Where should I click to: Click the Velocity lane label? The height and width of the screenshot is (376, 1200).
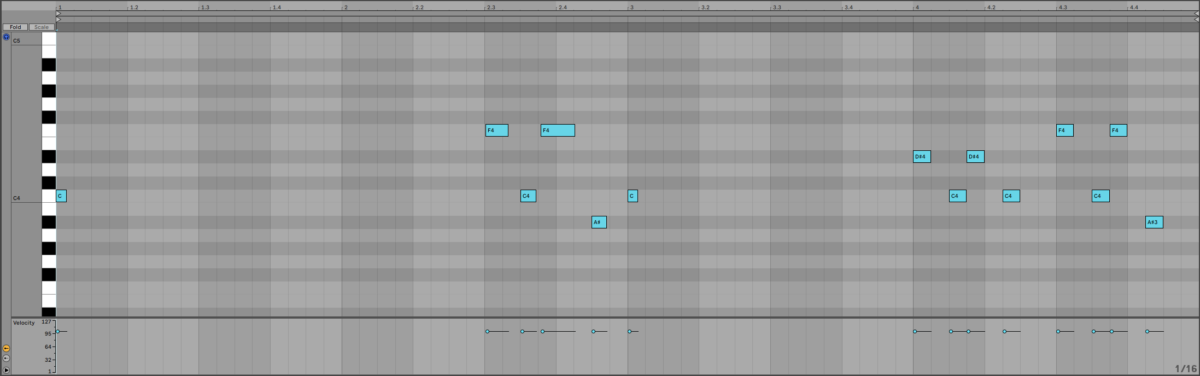[x=23, y=323]
